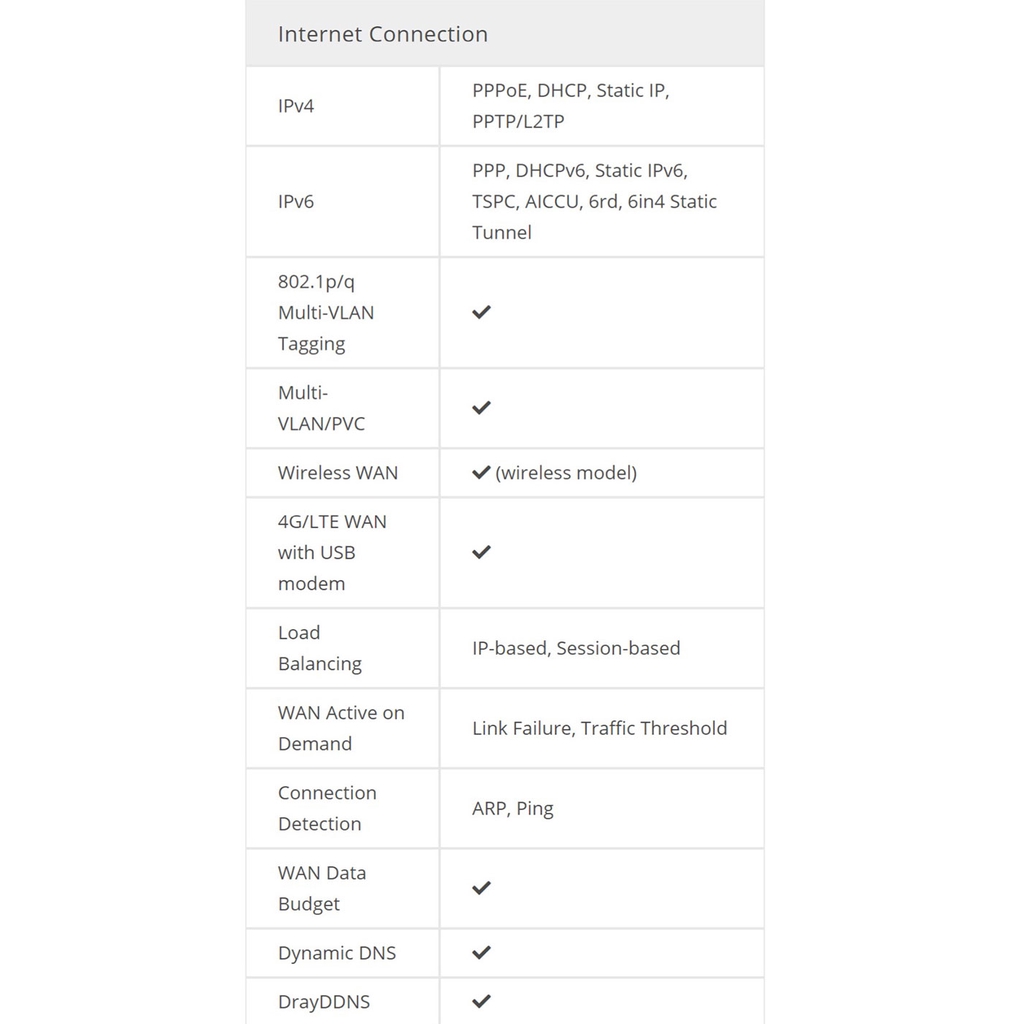Collapse the Internet Connection section header

383,34
